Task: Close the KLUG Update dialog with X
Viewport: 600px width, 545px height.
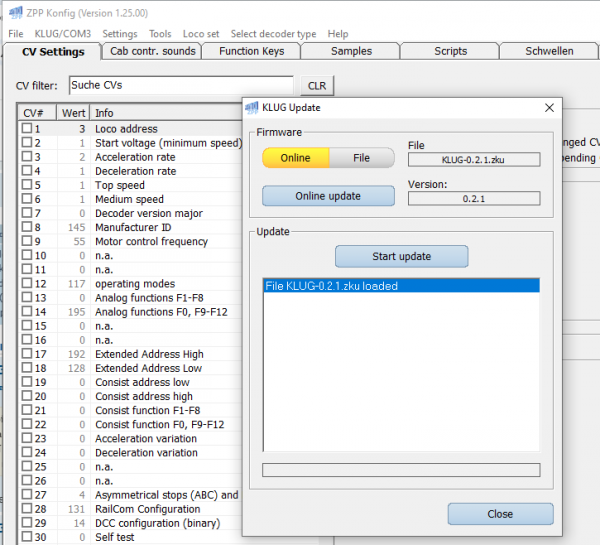Action: [x=548, y=107]
